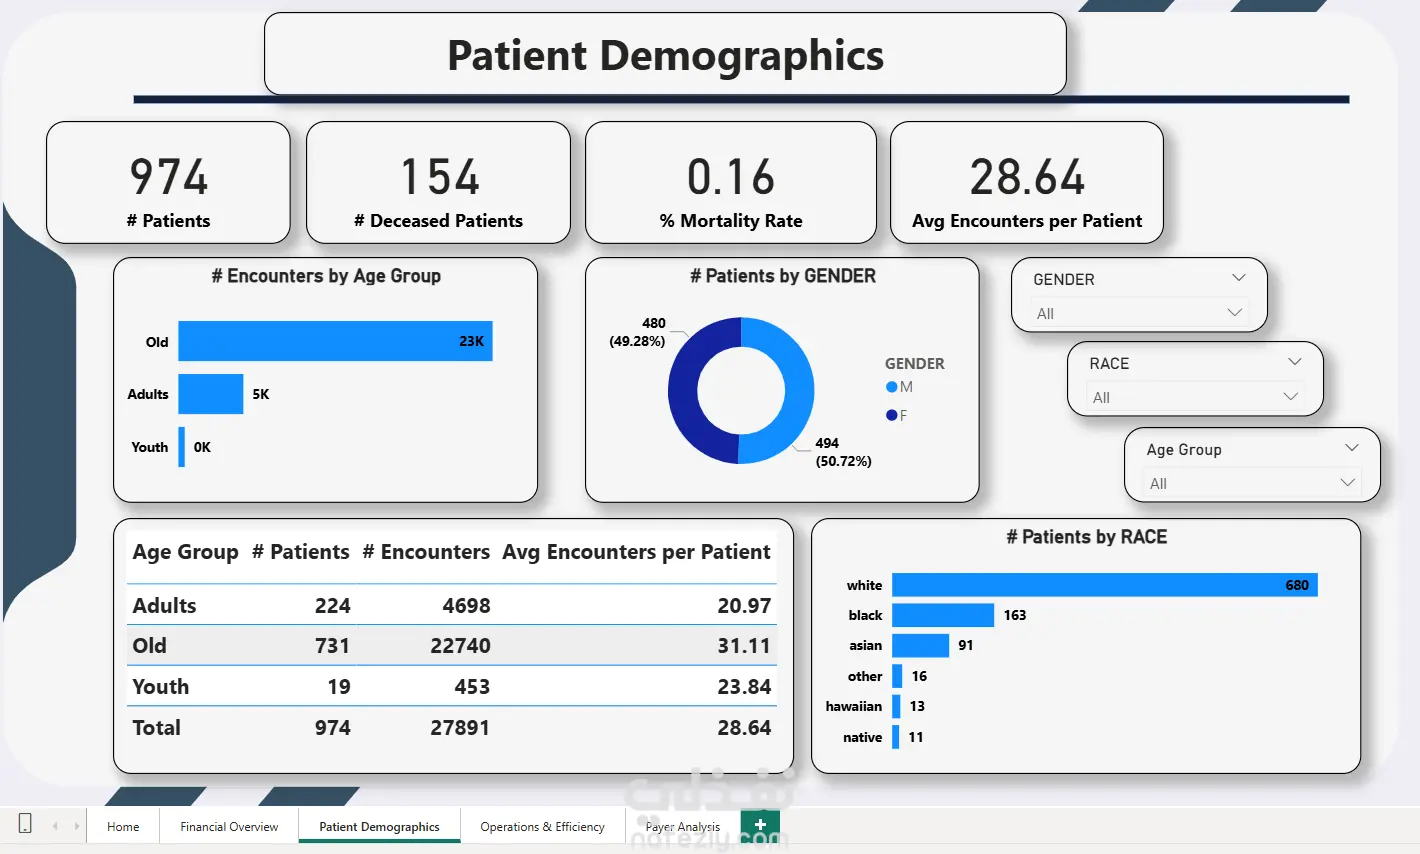Select the black bar in Patients by RACE
Image resolution: width=1420 pixels, height=854 pixels.
(943, 615)
